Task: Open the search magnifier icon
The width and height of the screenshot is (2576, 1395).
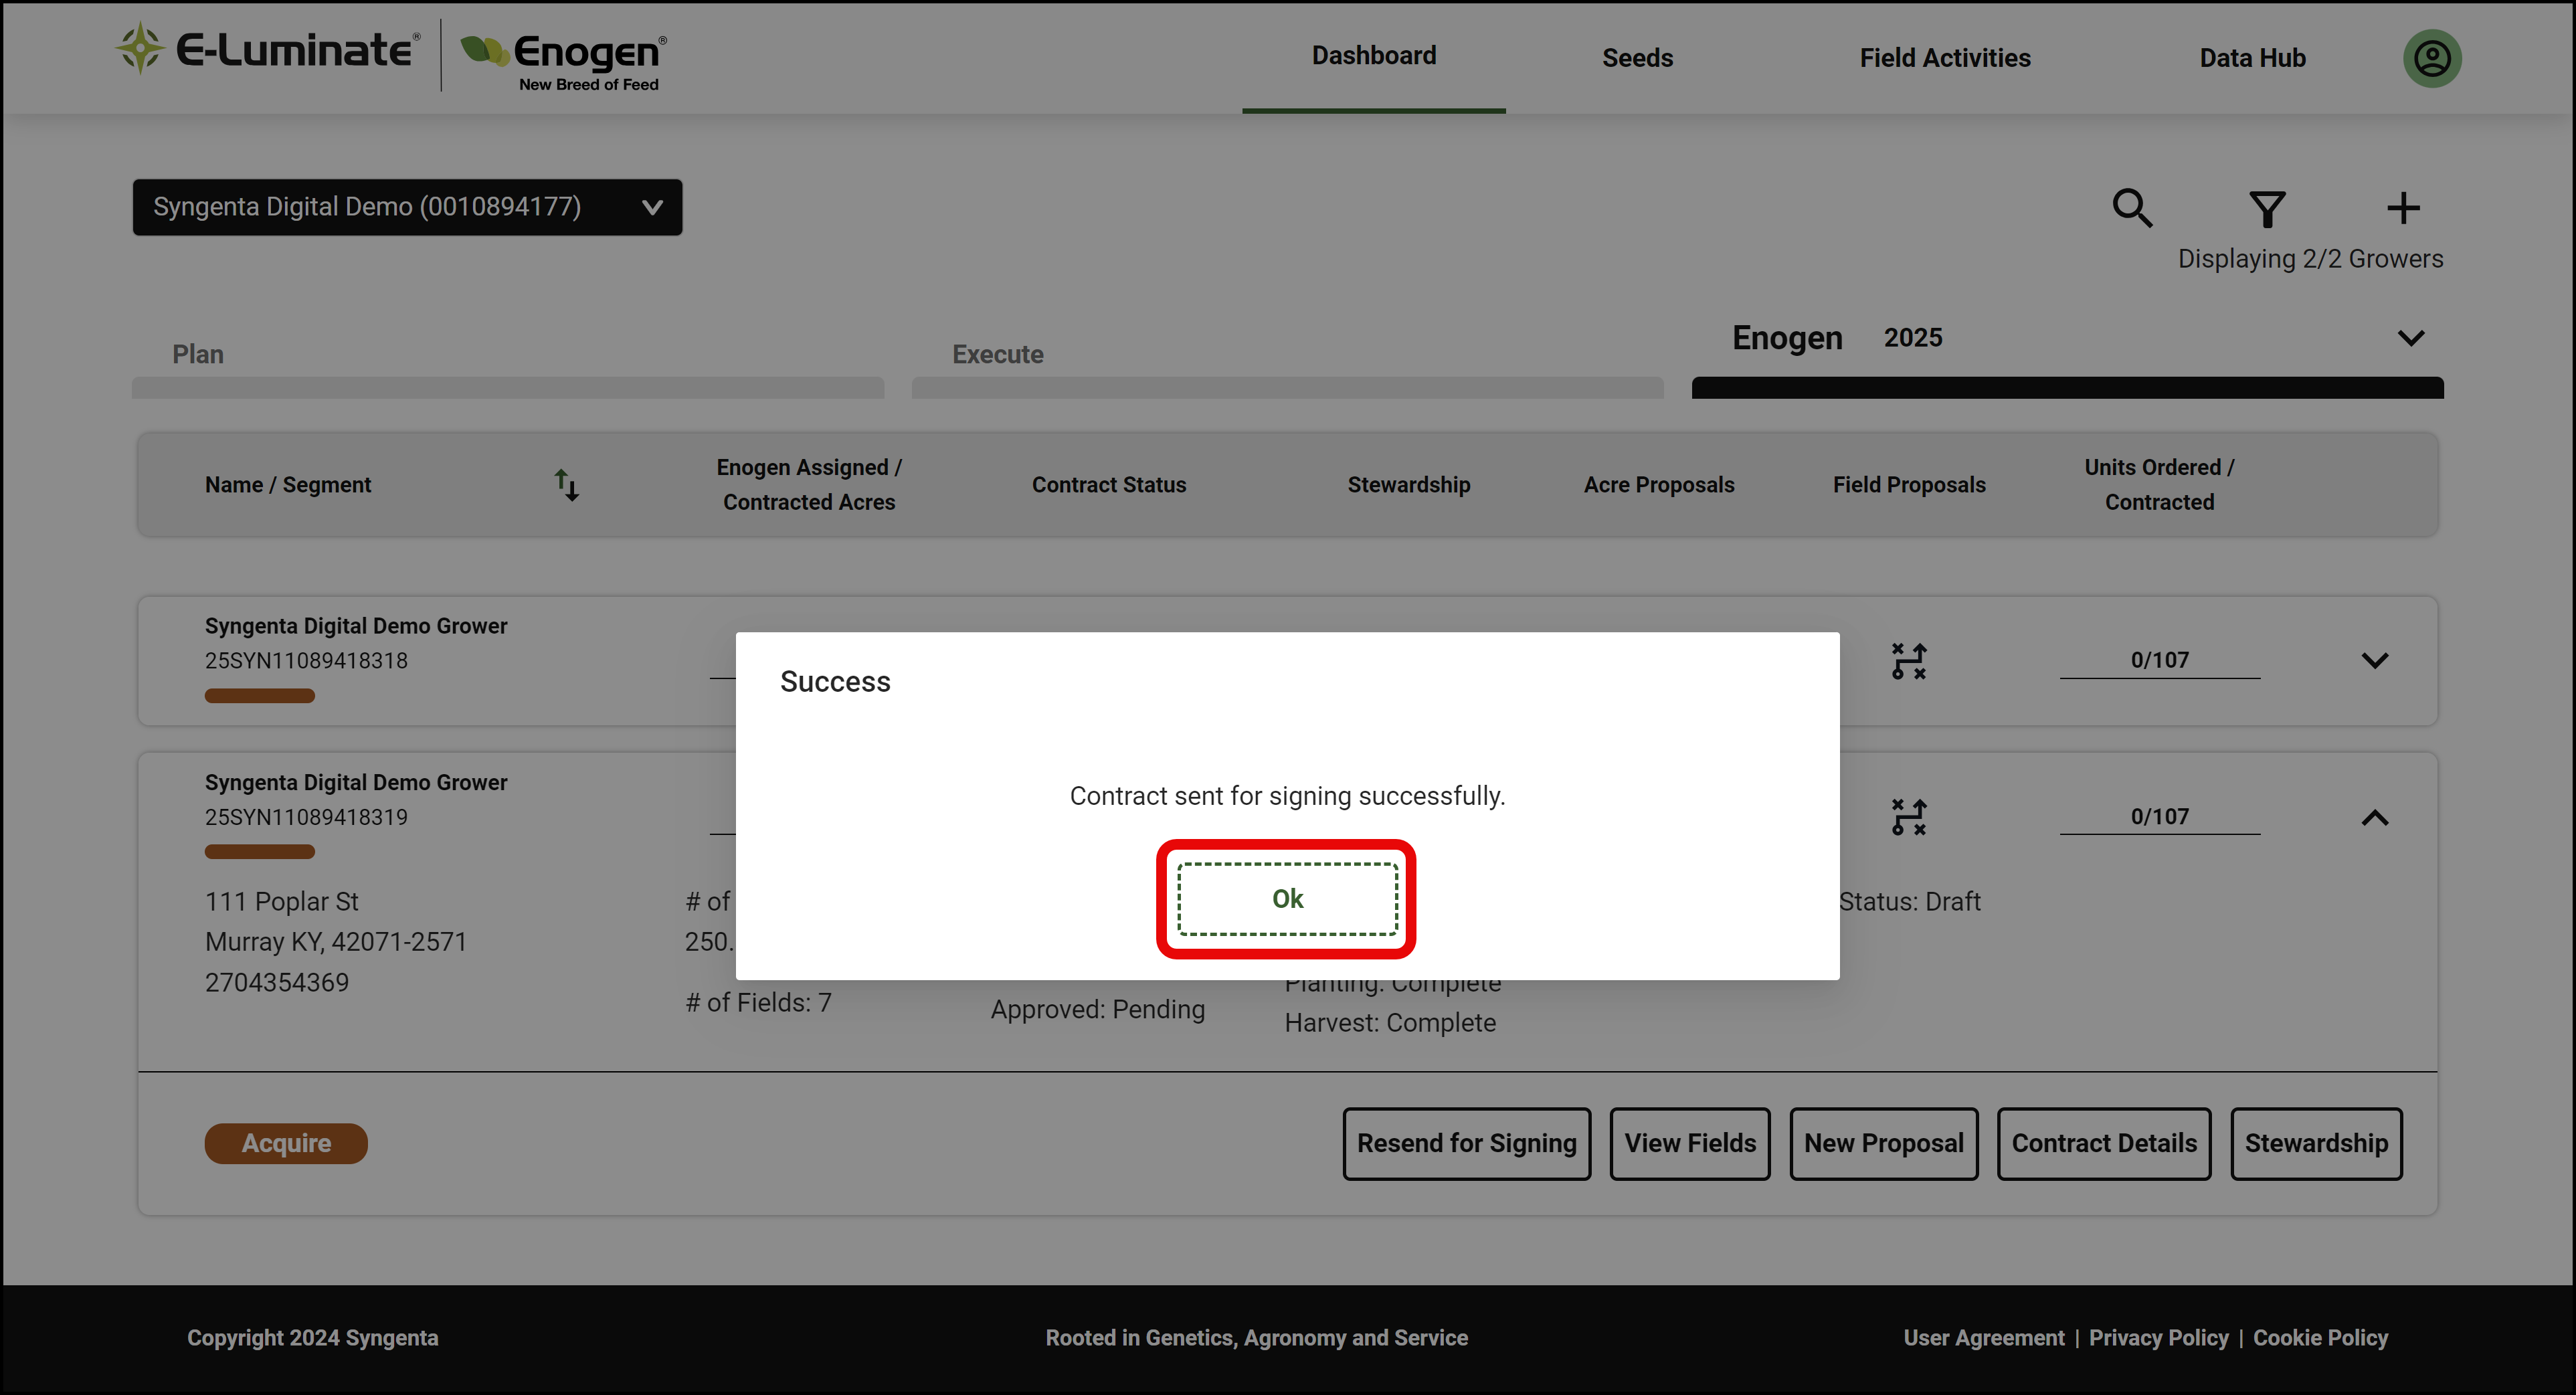Action: point(2132,208)
